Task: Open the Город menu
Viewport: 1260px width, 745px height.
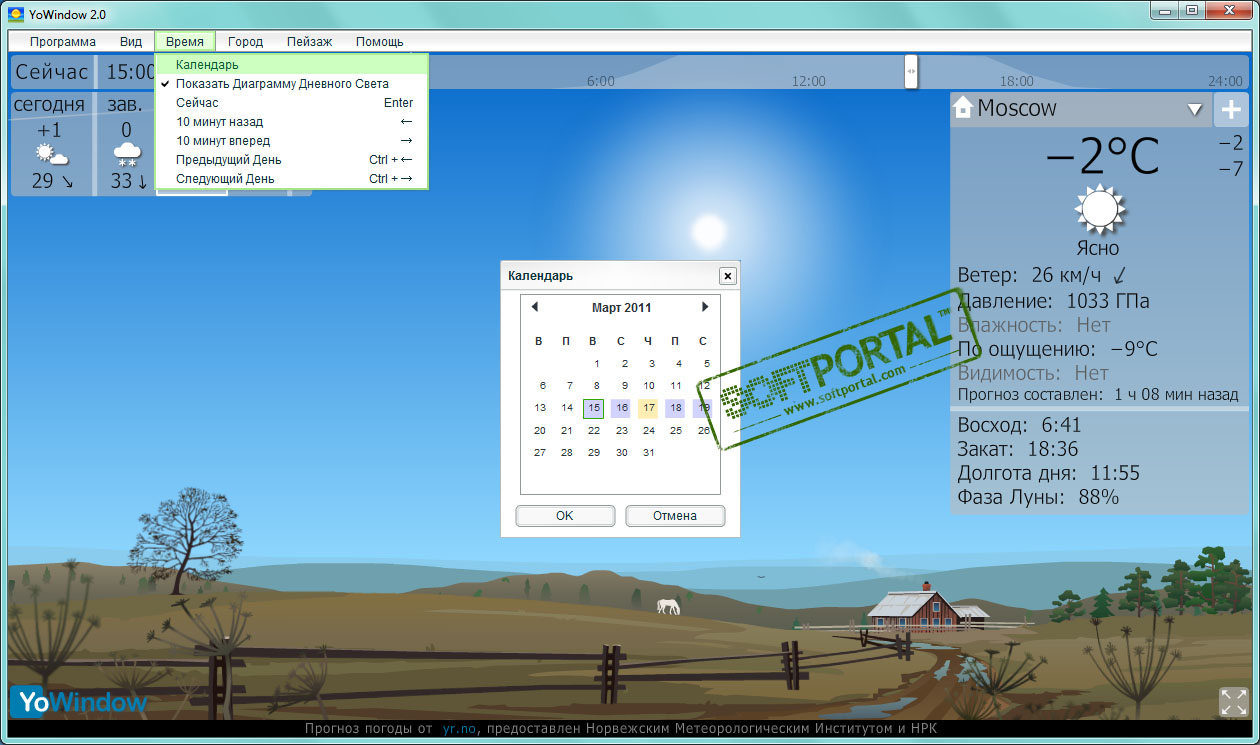Action: tap(245, 42)
